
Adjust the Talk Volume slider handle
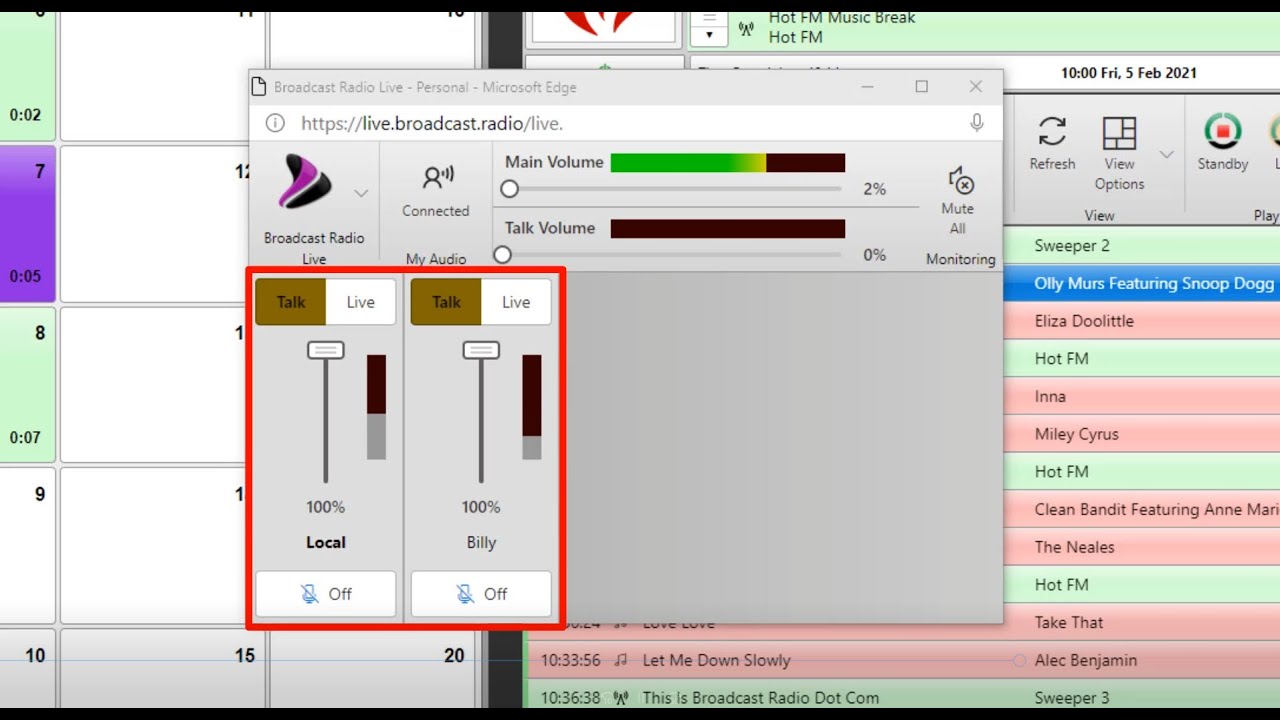tap(503, 255)
